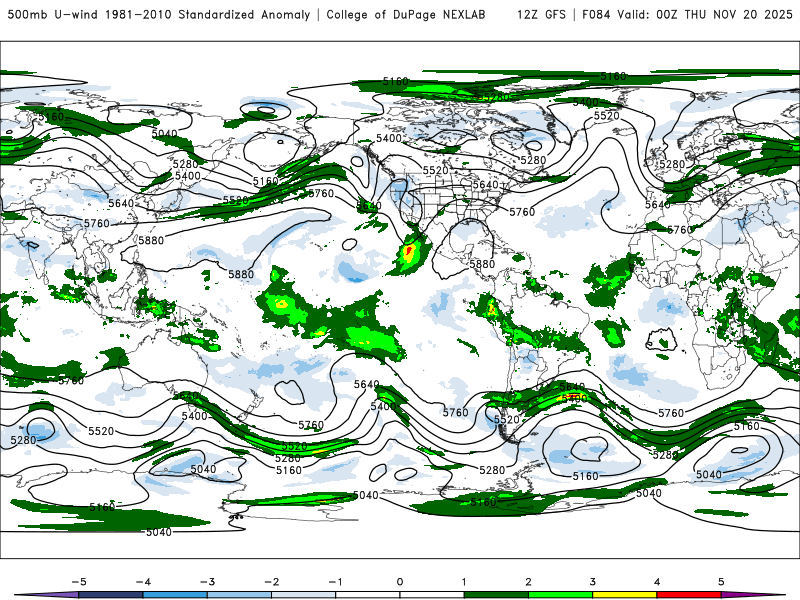This screenshot has height=600, width=800.
Task: Click the colorbar tick label "2"
Action: [528, 582]
